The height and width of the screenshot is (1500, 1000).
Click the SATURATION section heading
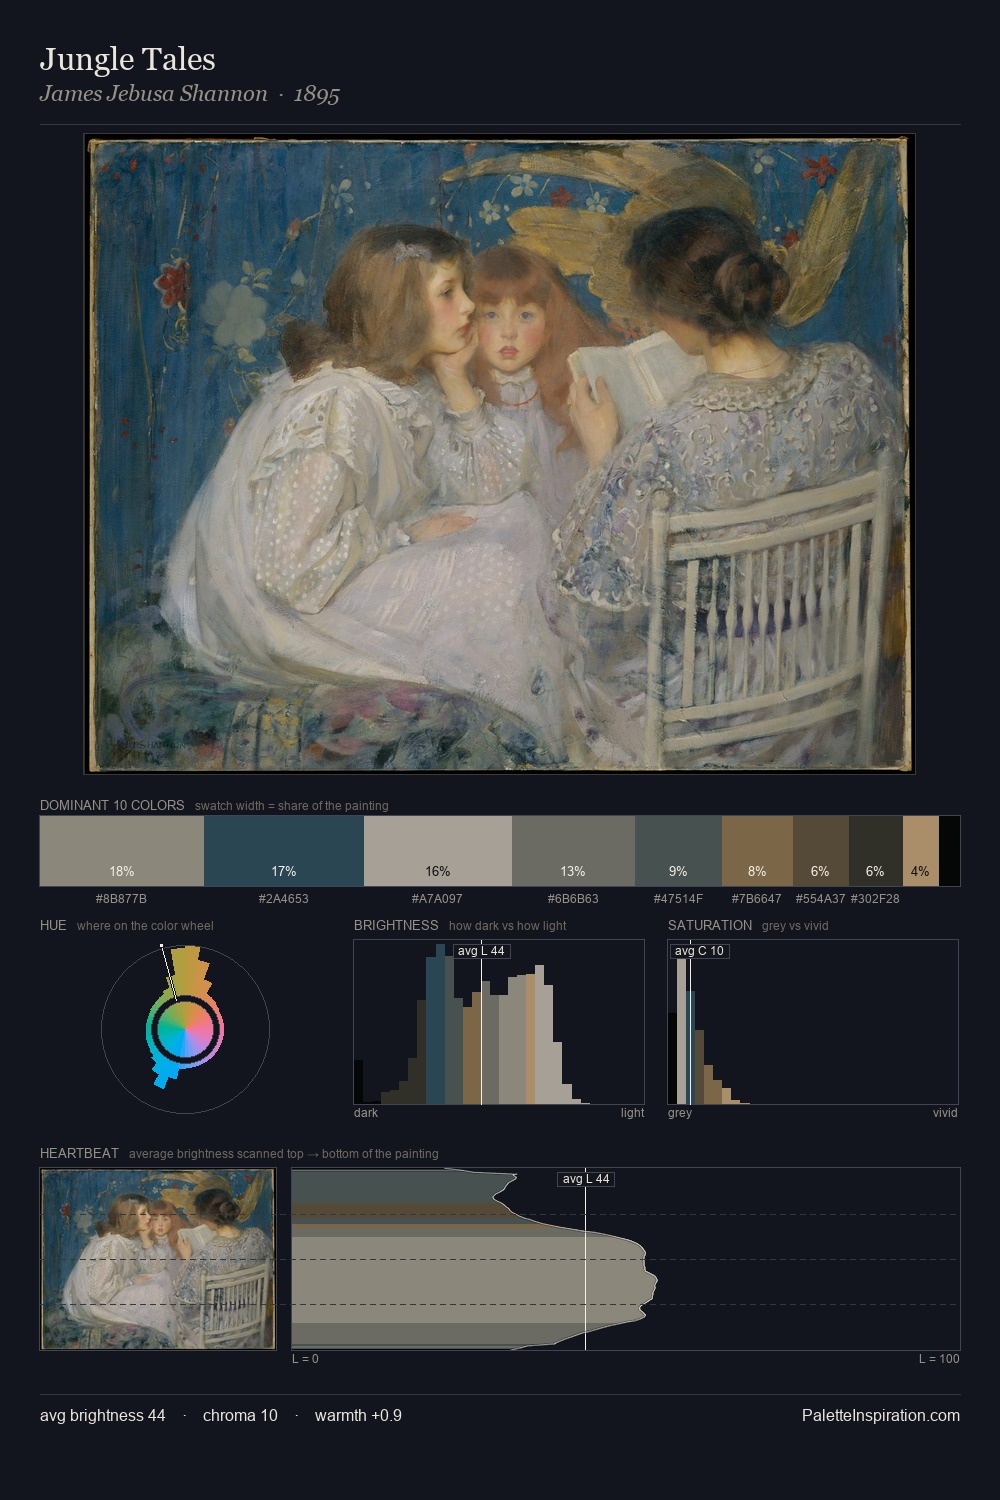(710, 925)
